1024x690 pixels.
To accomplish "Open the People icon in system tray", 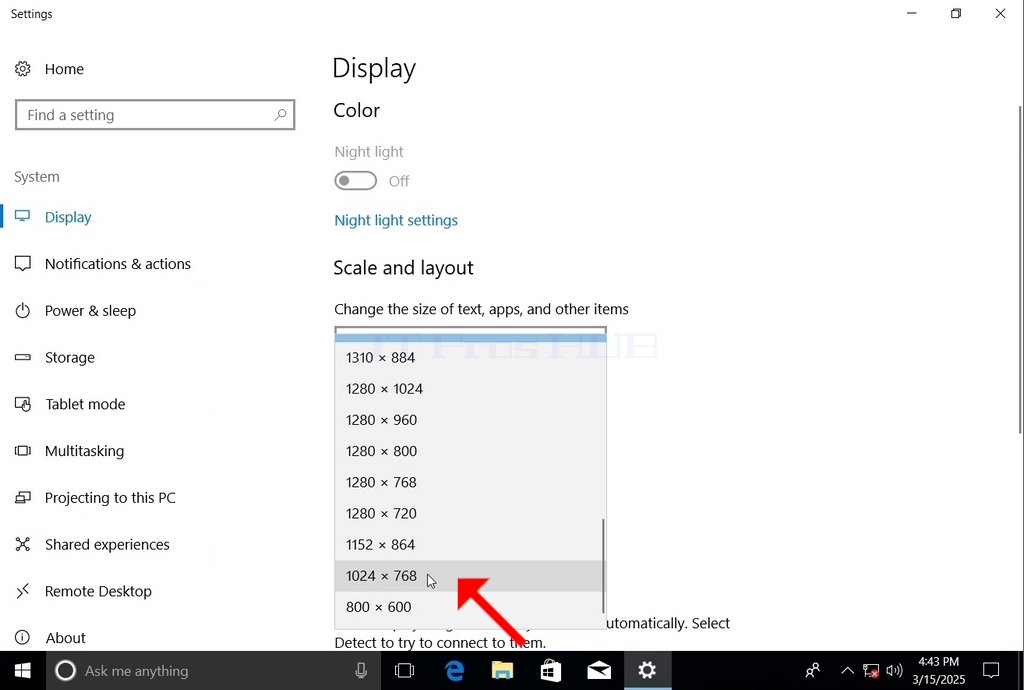I will 813,670.
